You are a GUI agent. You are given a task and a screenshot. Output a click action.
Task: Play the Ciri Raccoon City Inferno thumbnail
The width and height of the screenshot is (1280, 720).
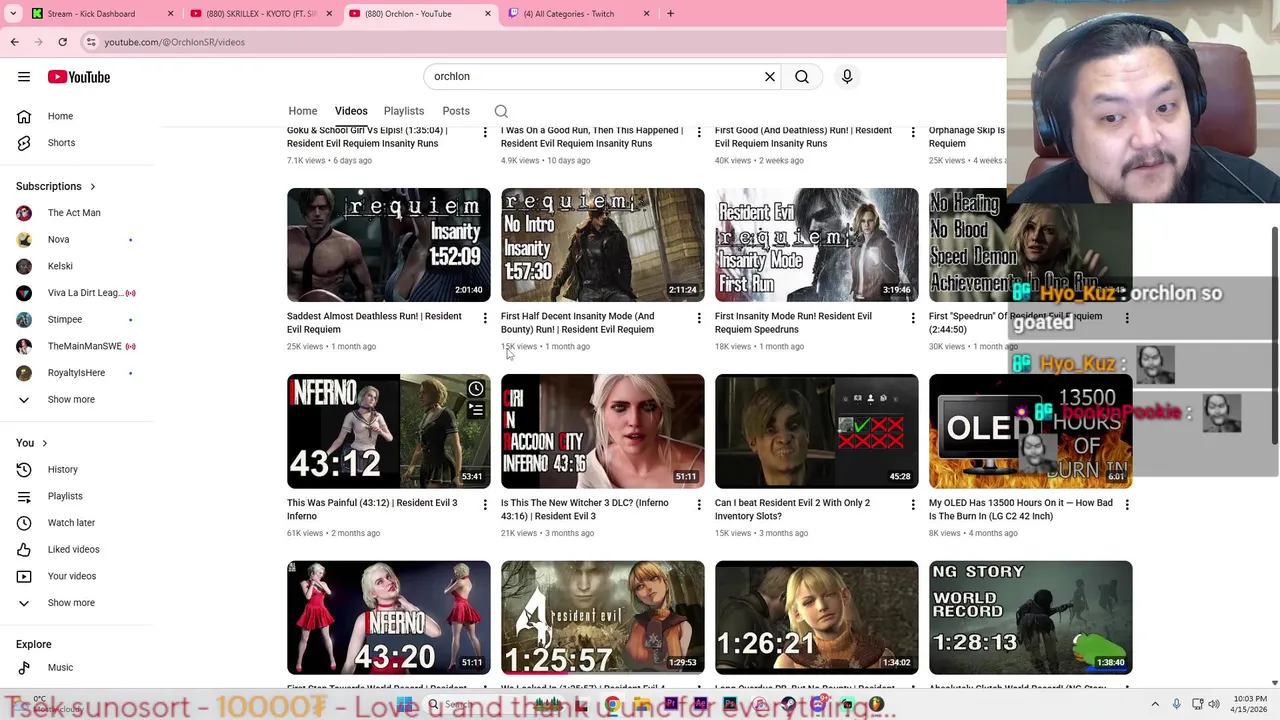pyautogui.click(x=603, y=431)
